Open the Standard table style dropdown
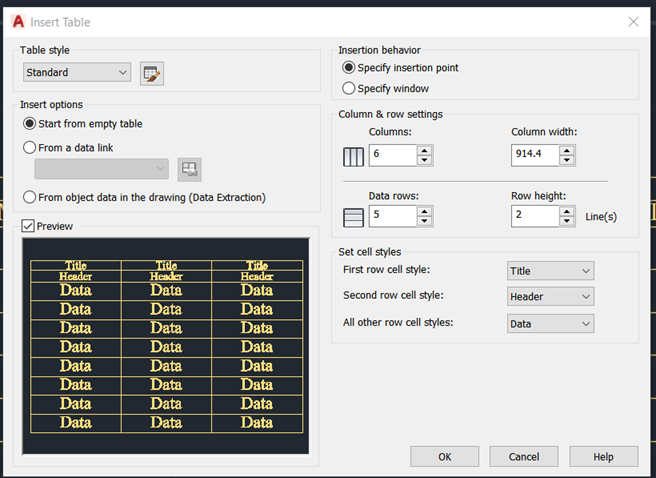 point(77,72)
